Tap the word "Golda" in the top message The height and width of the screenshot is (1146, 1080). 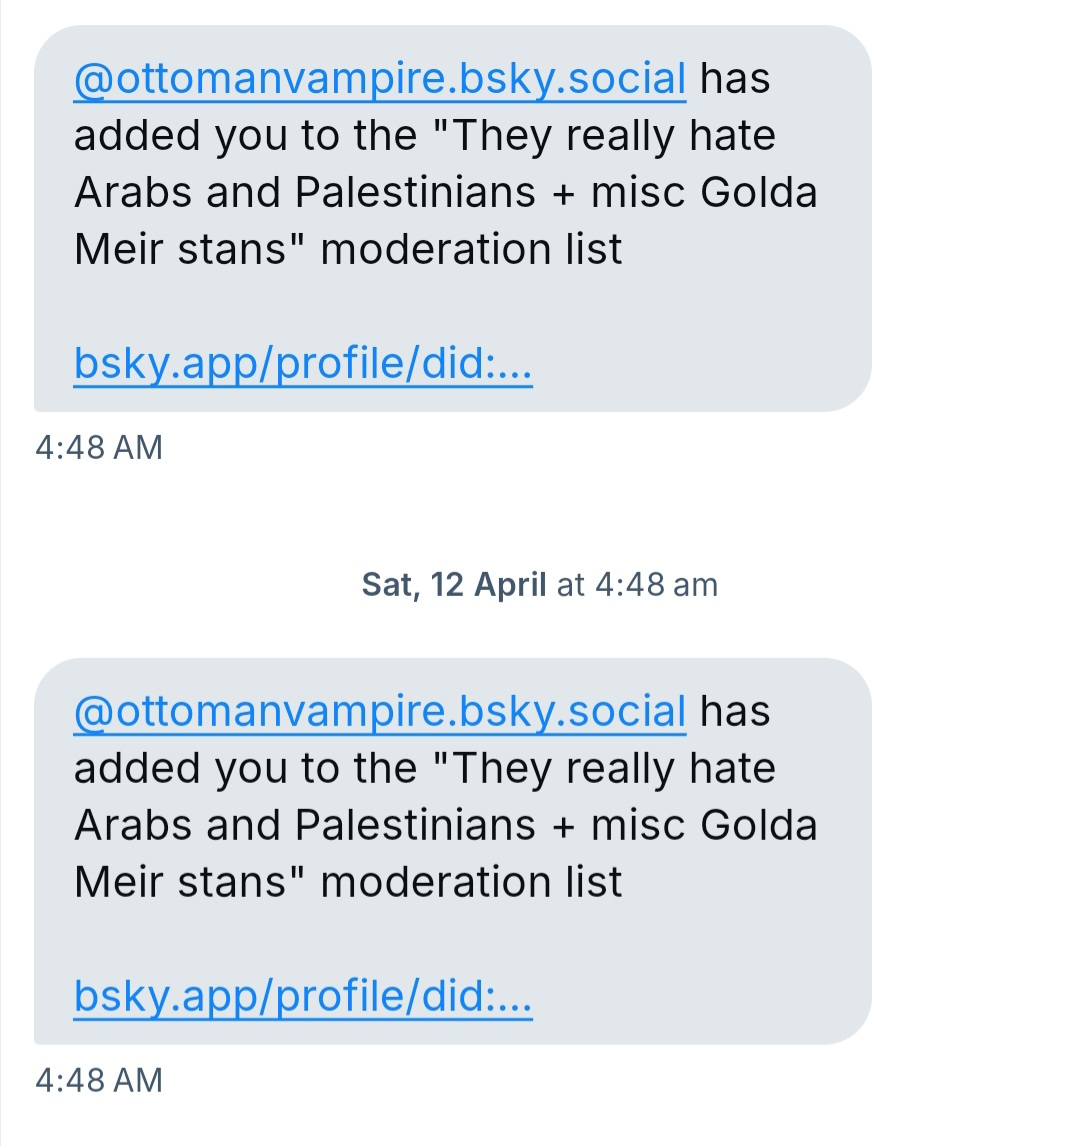coord(758,192)
